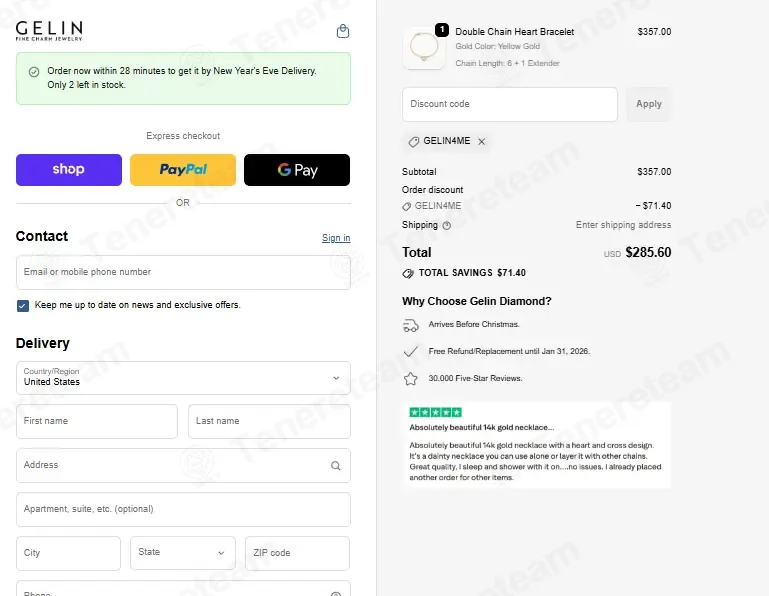
Task: Open the shopping bag cart icon
Action: (x=343, y=31)
